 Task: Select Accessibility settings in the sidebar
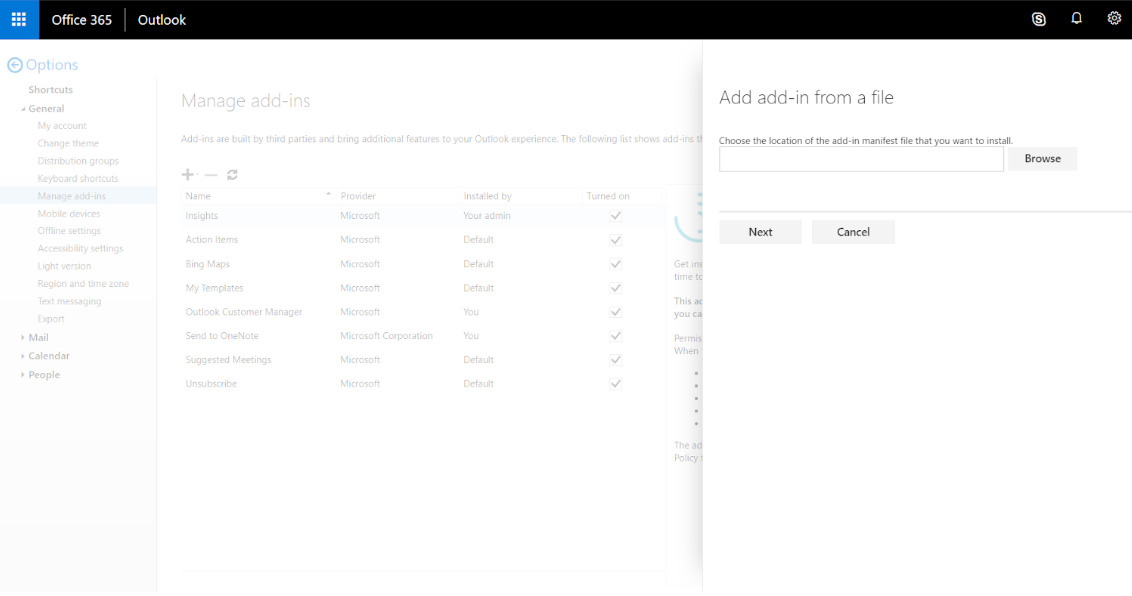[x=80, y=248]
